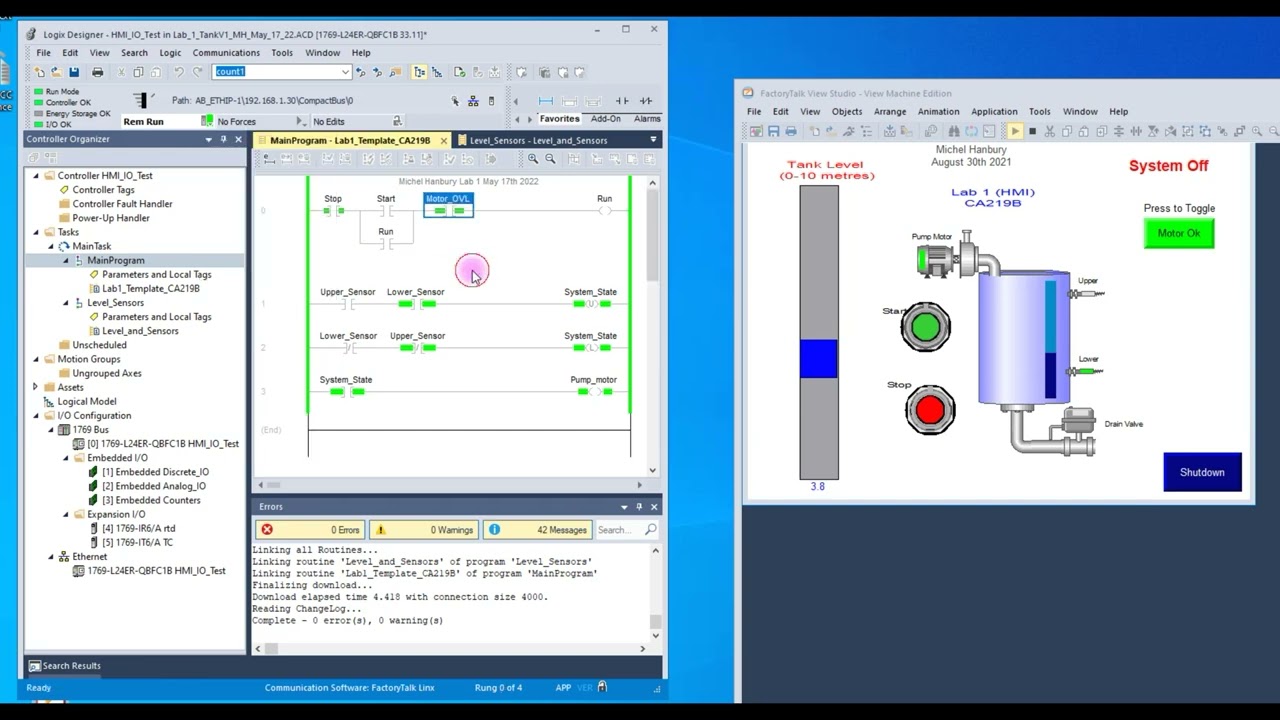Switch to Level_Sensors - Level_and_Sensors tab
The width and height of the screenshot is (1280, 720).
pyautogui.click(x=538, y=140)
